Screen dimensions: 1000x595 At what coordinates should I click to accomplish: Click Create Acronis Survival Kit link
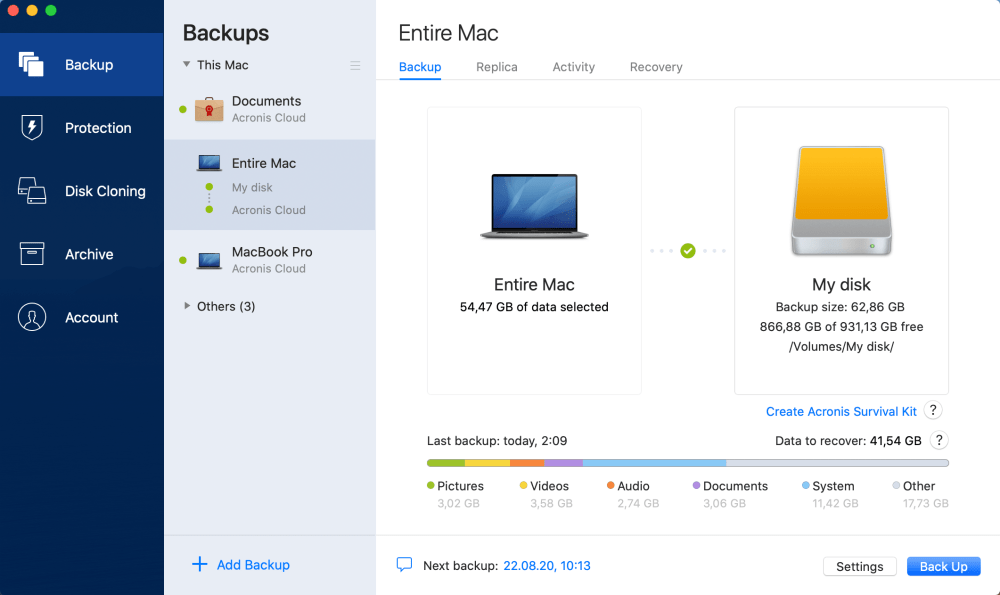click(x=841, y=411)
